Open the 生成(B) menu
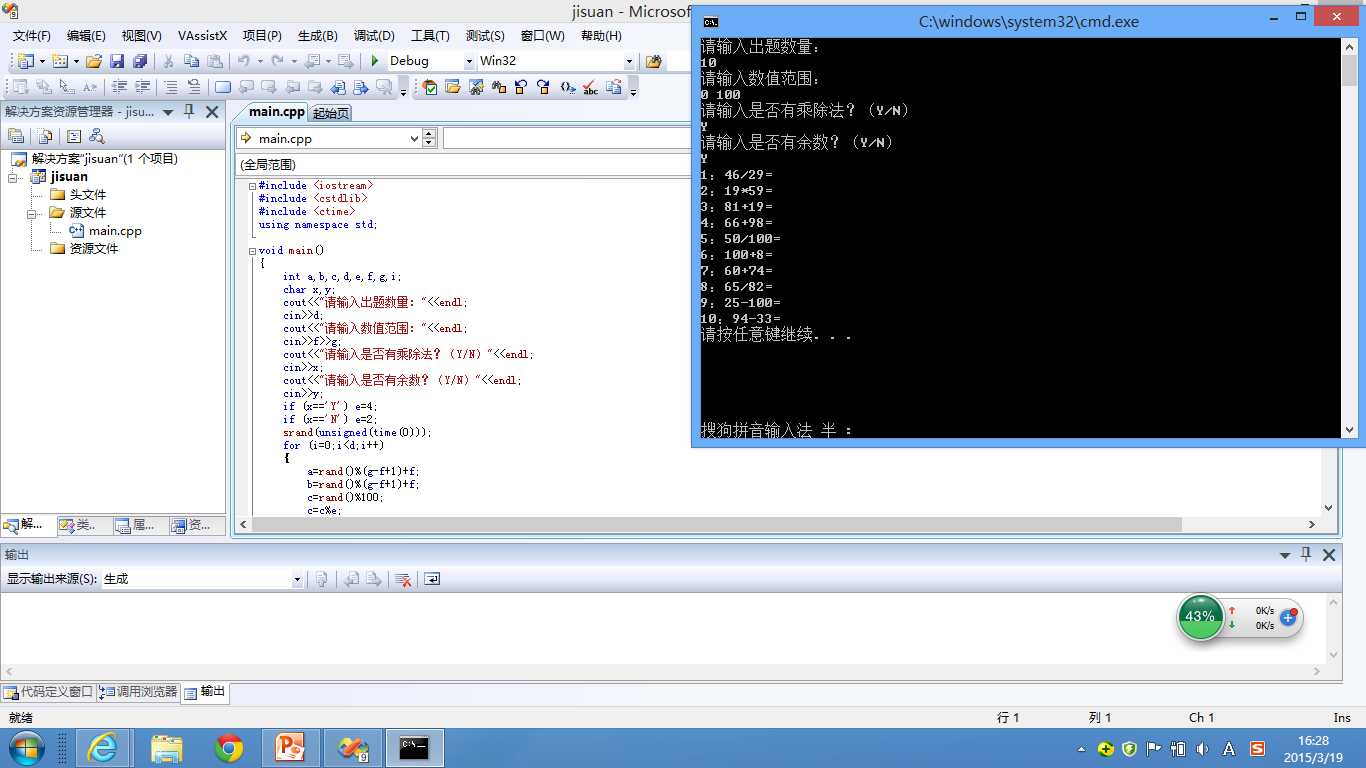Screen dimensions: 1366x768 [x=318, y=35]
